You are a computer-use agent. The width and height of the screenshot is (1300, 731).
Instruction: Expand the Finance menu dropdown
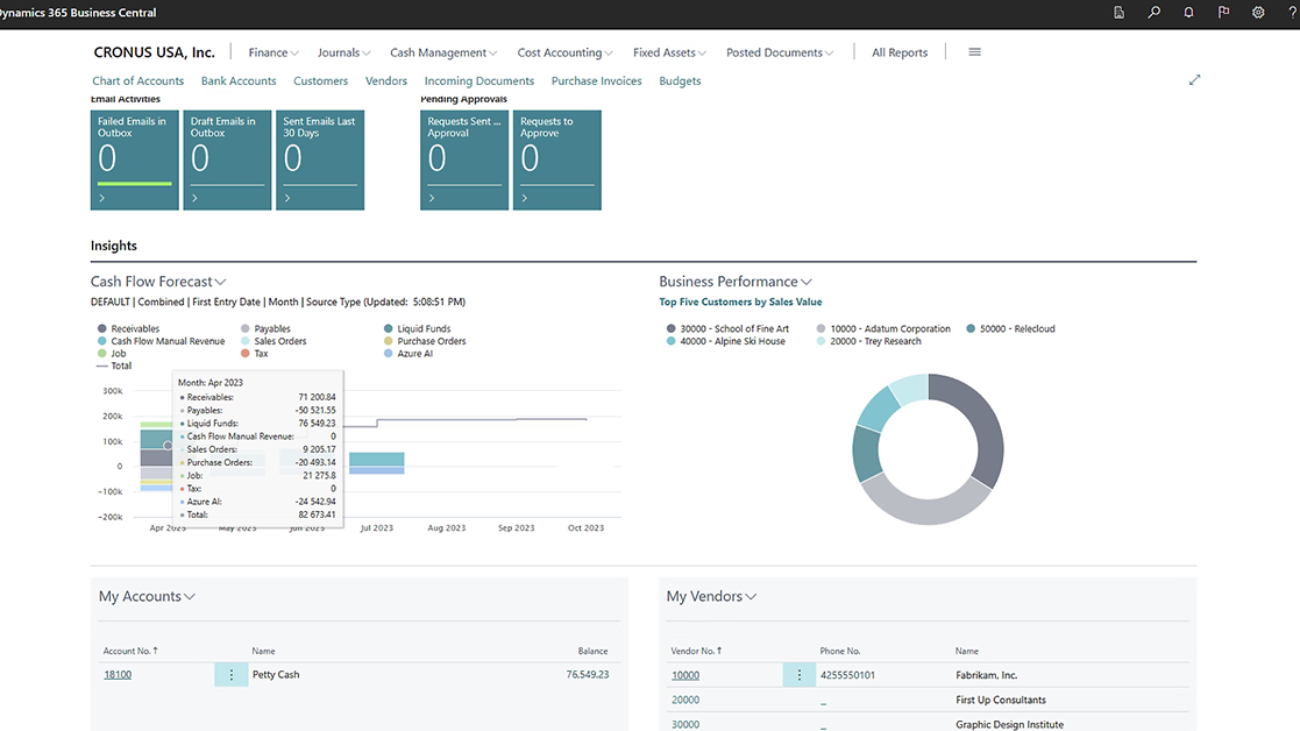273,53
